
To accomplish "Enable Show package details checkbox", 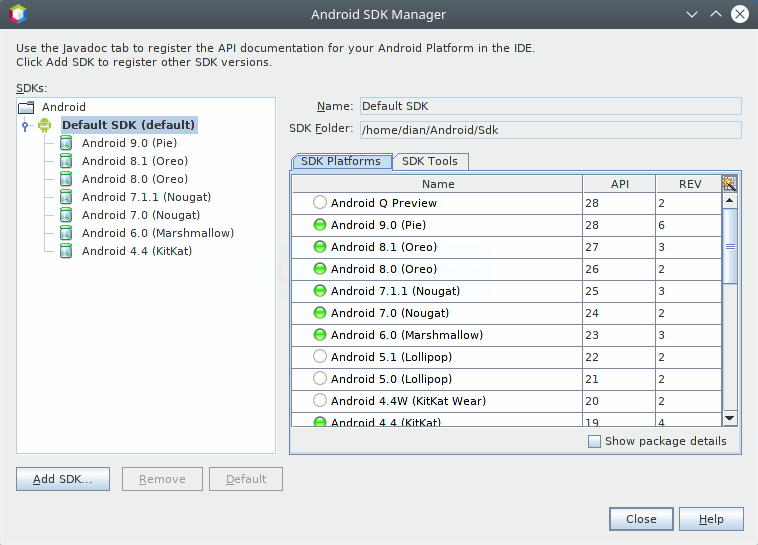I will (594, 441).
